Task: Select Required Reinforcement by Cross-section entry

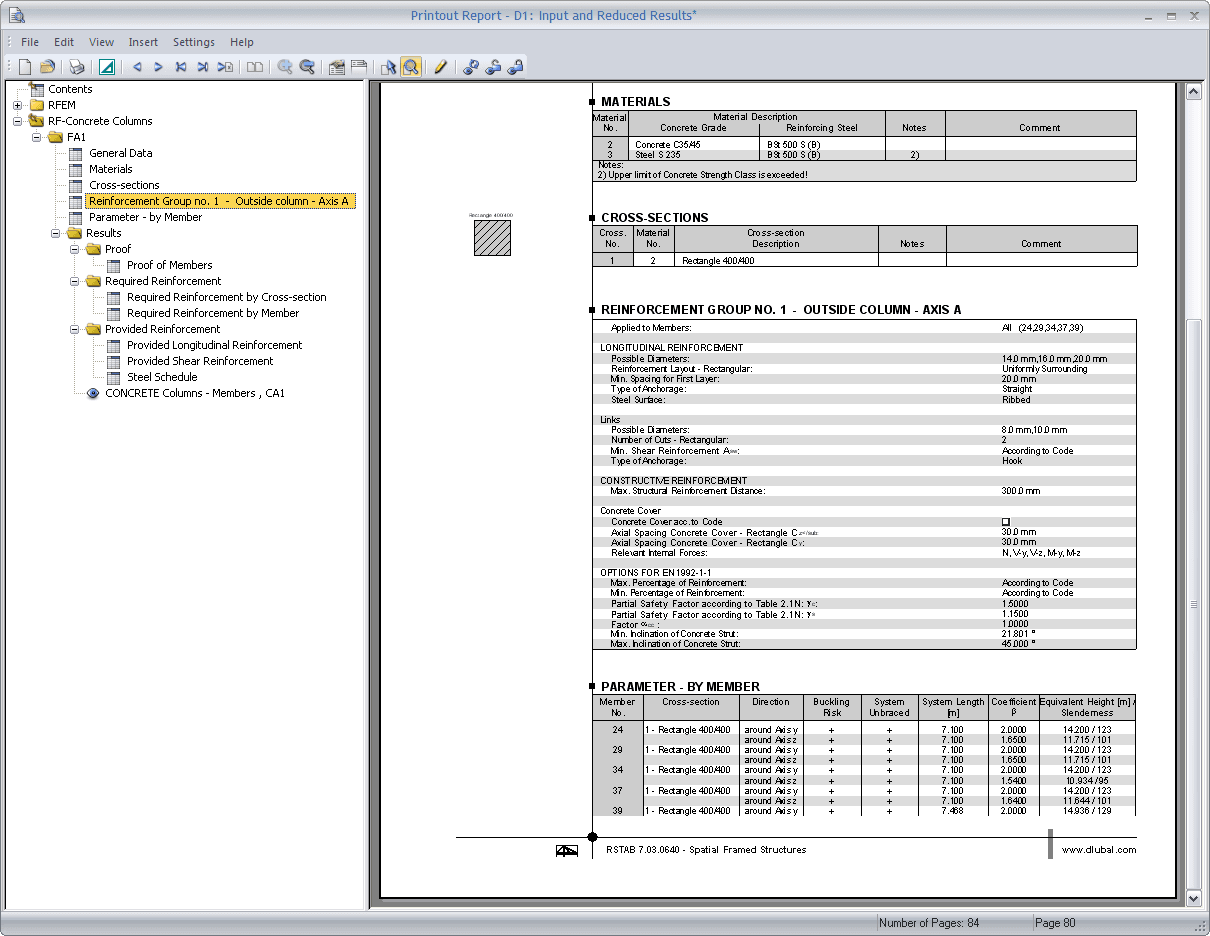Action: (x=227, y=297)
